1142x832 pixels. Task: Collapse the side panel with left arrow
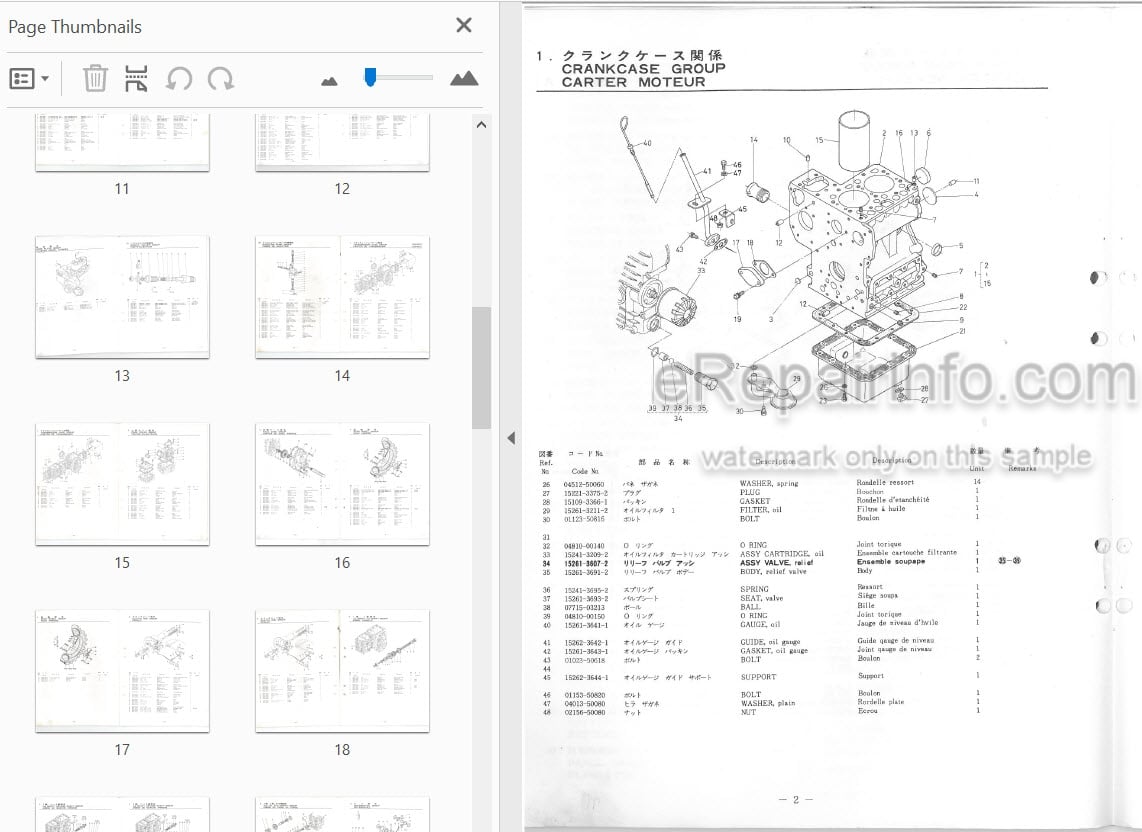(x=511, y=438)
